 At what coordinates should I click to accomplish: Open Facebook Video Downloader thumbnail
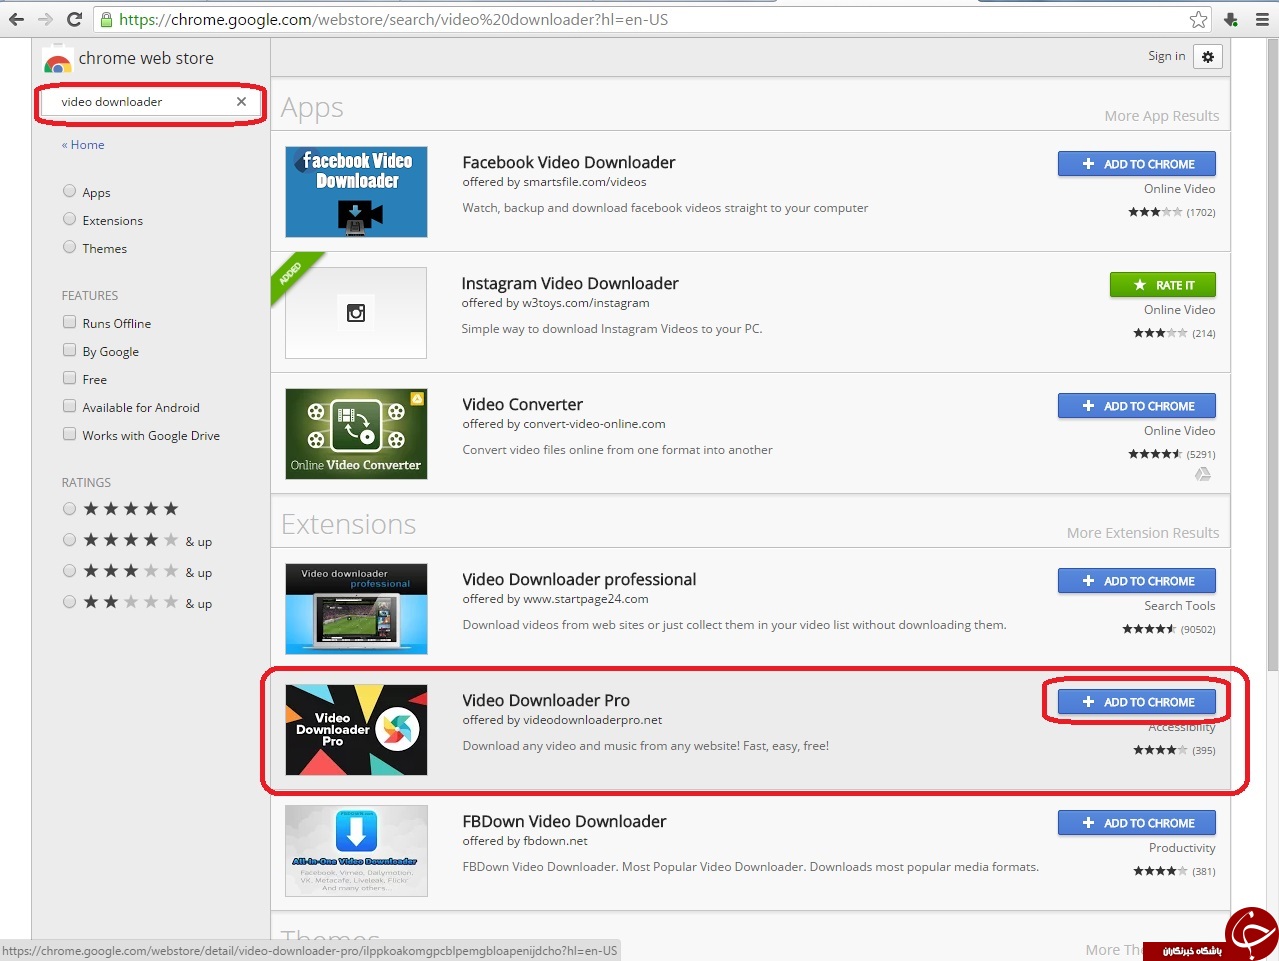click(x=356, y=192)
